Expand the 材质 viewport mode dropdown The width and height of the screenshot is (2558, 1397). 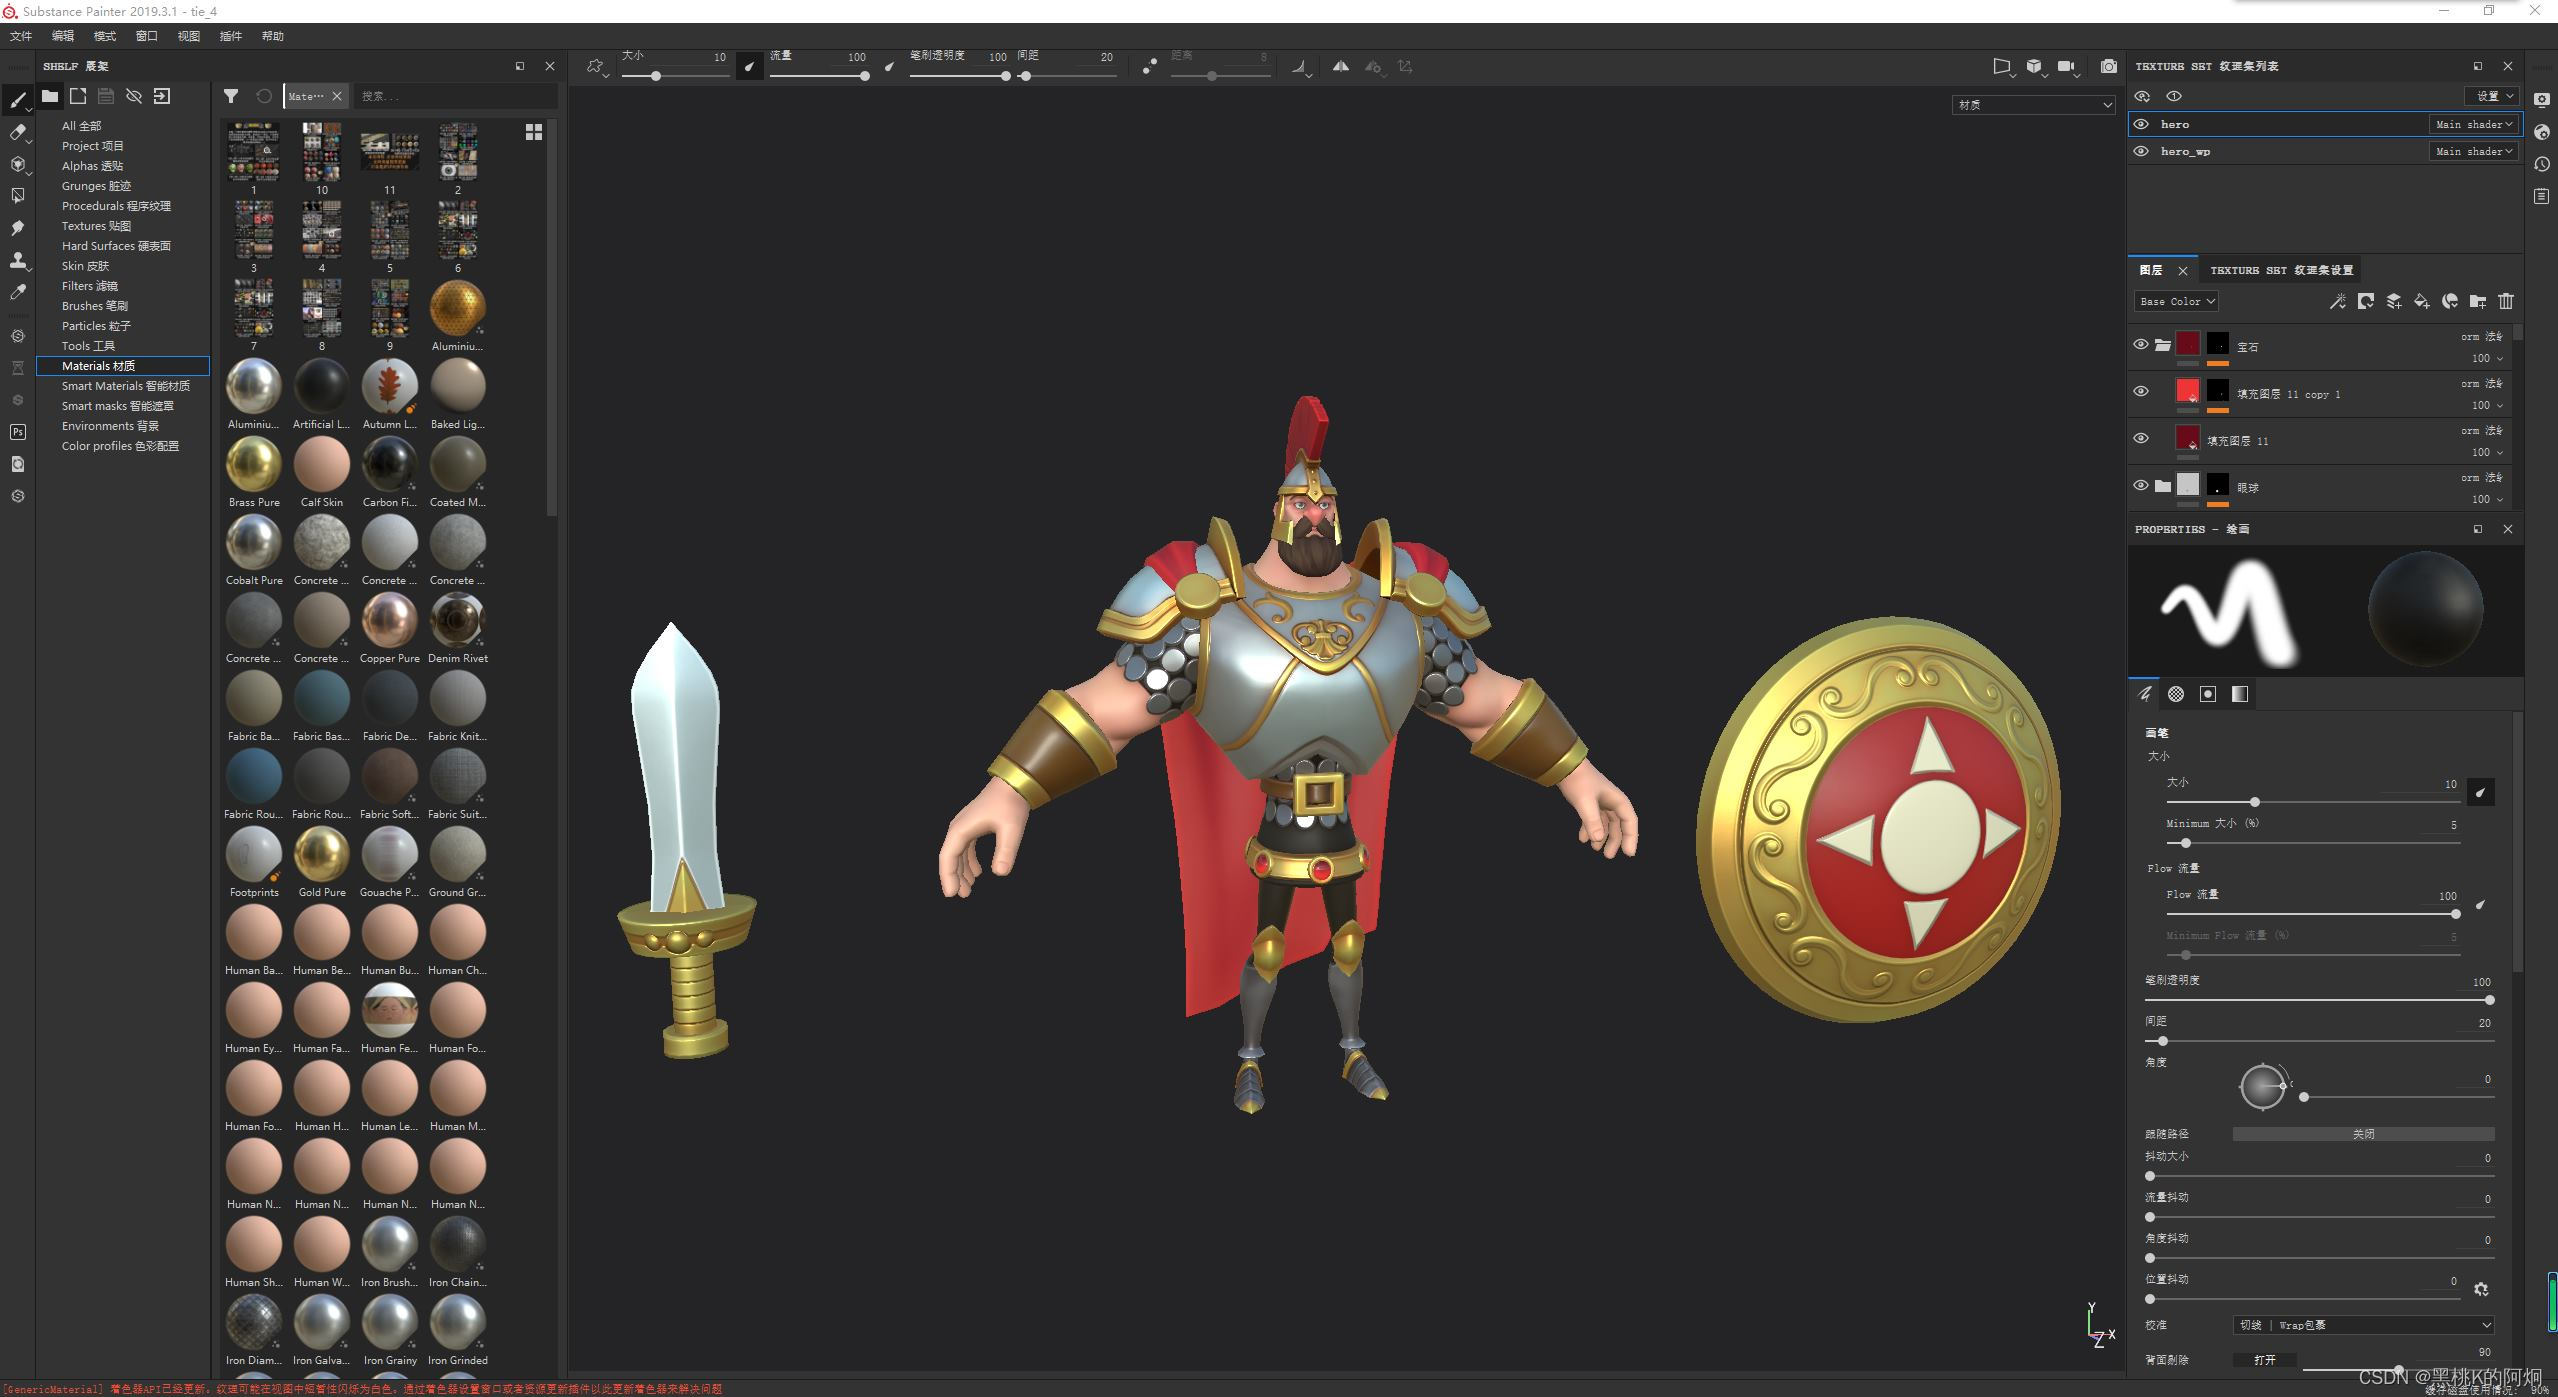[x=2033, y=105]
